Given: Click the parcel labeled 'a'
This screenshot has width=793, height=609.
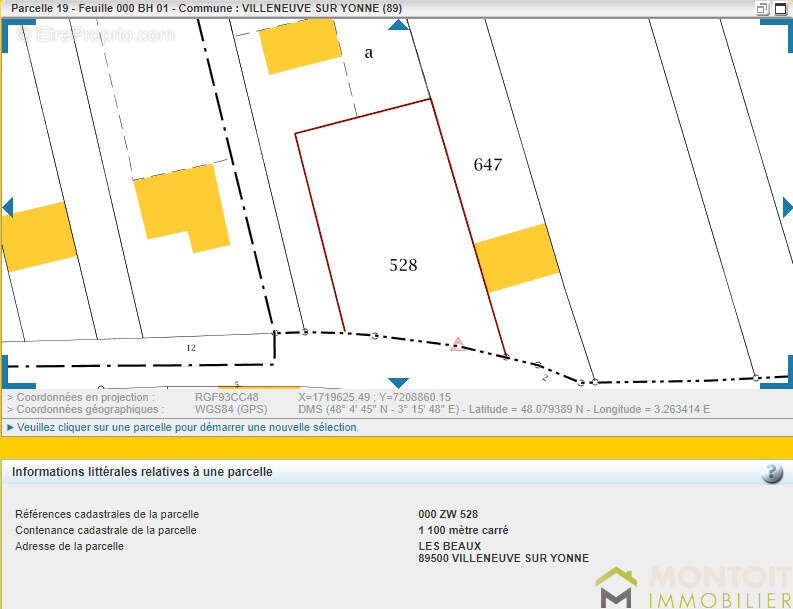Looking at the screenshot, I should pos(369,53).
